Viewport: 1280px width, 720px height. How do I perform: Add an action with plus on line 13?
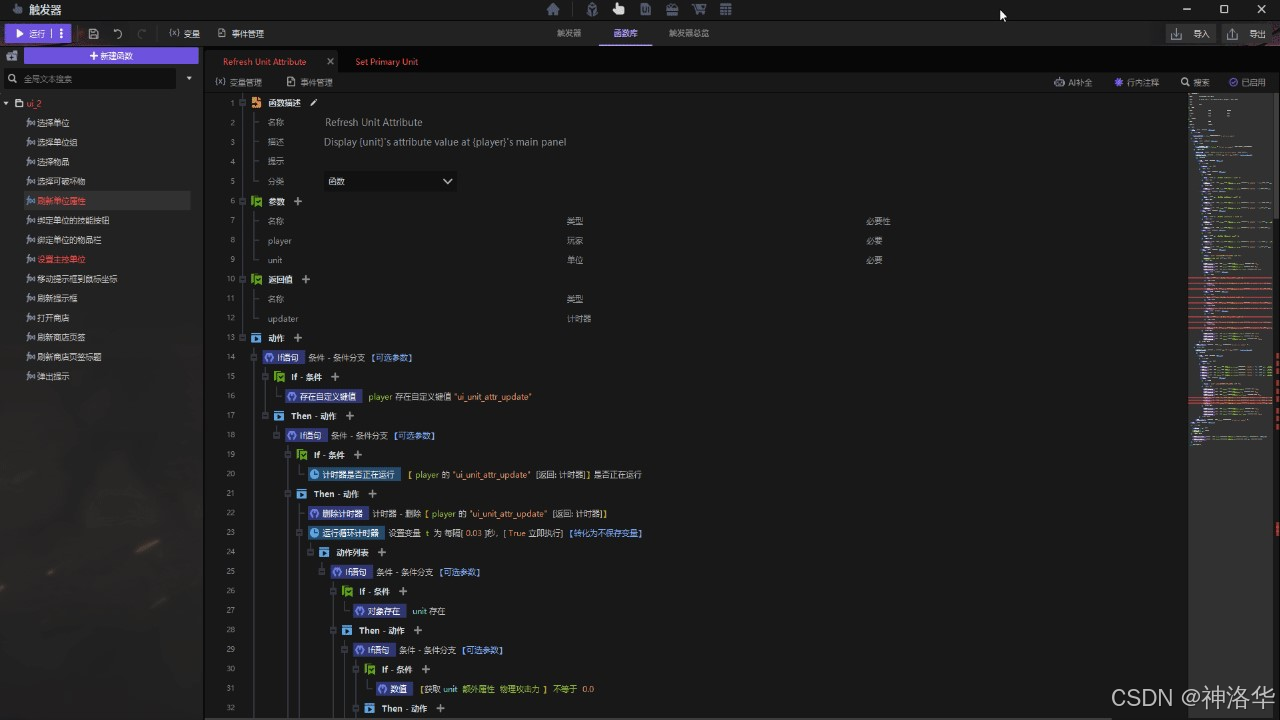(297, 338)
